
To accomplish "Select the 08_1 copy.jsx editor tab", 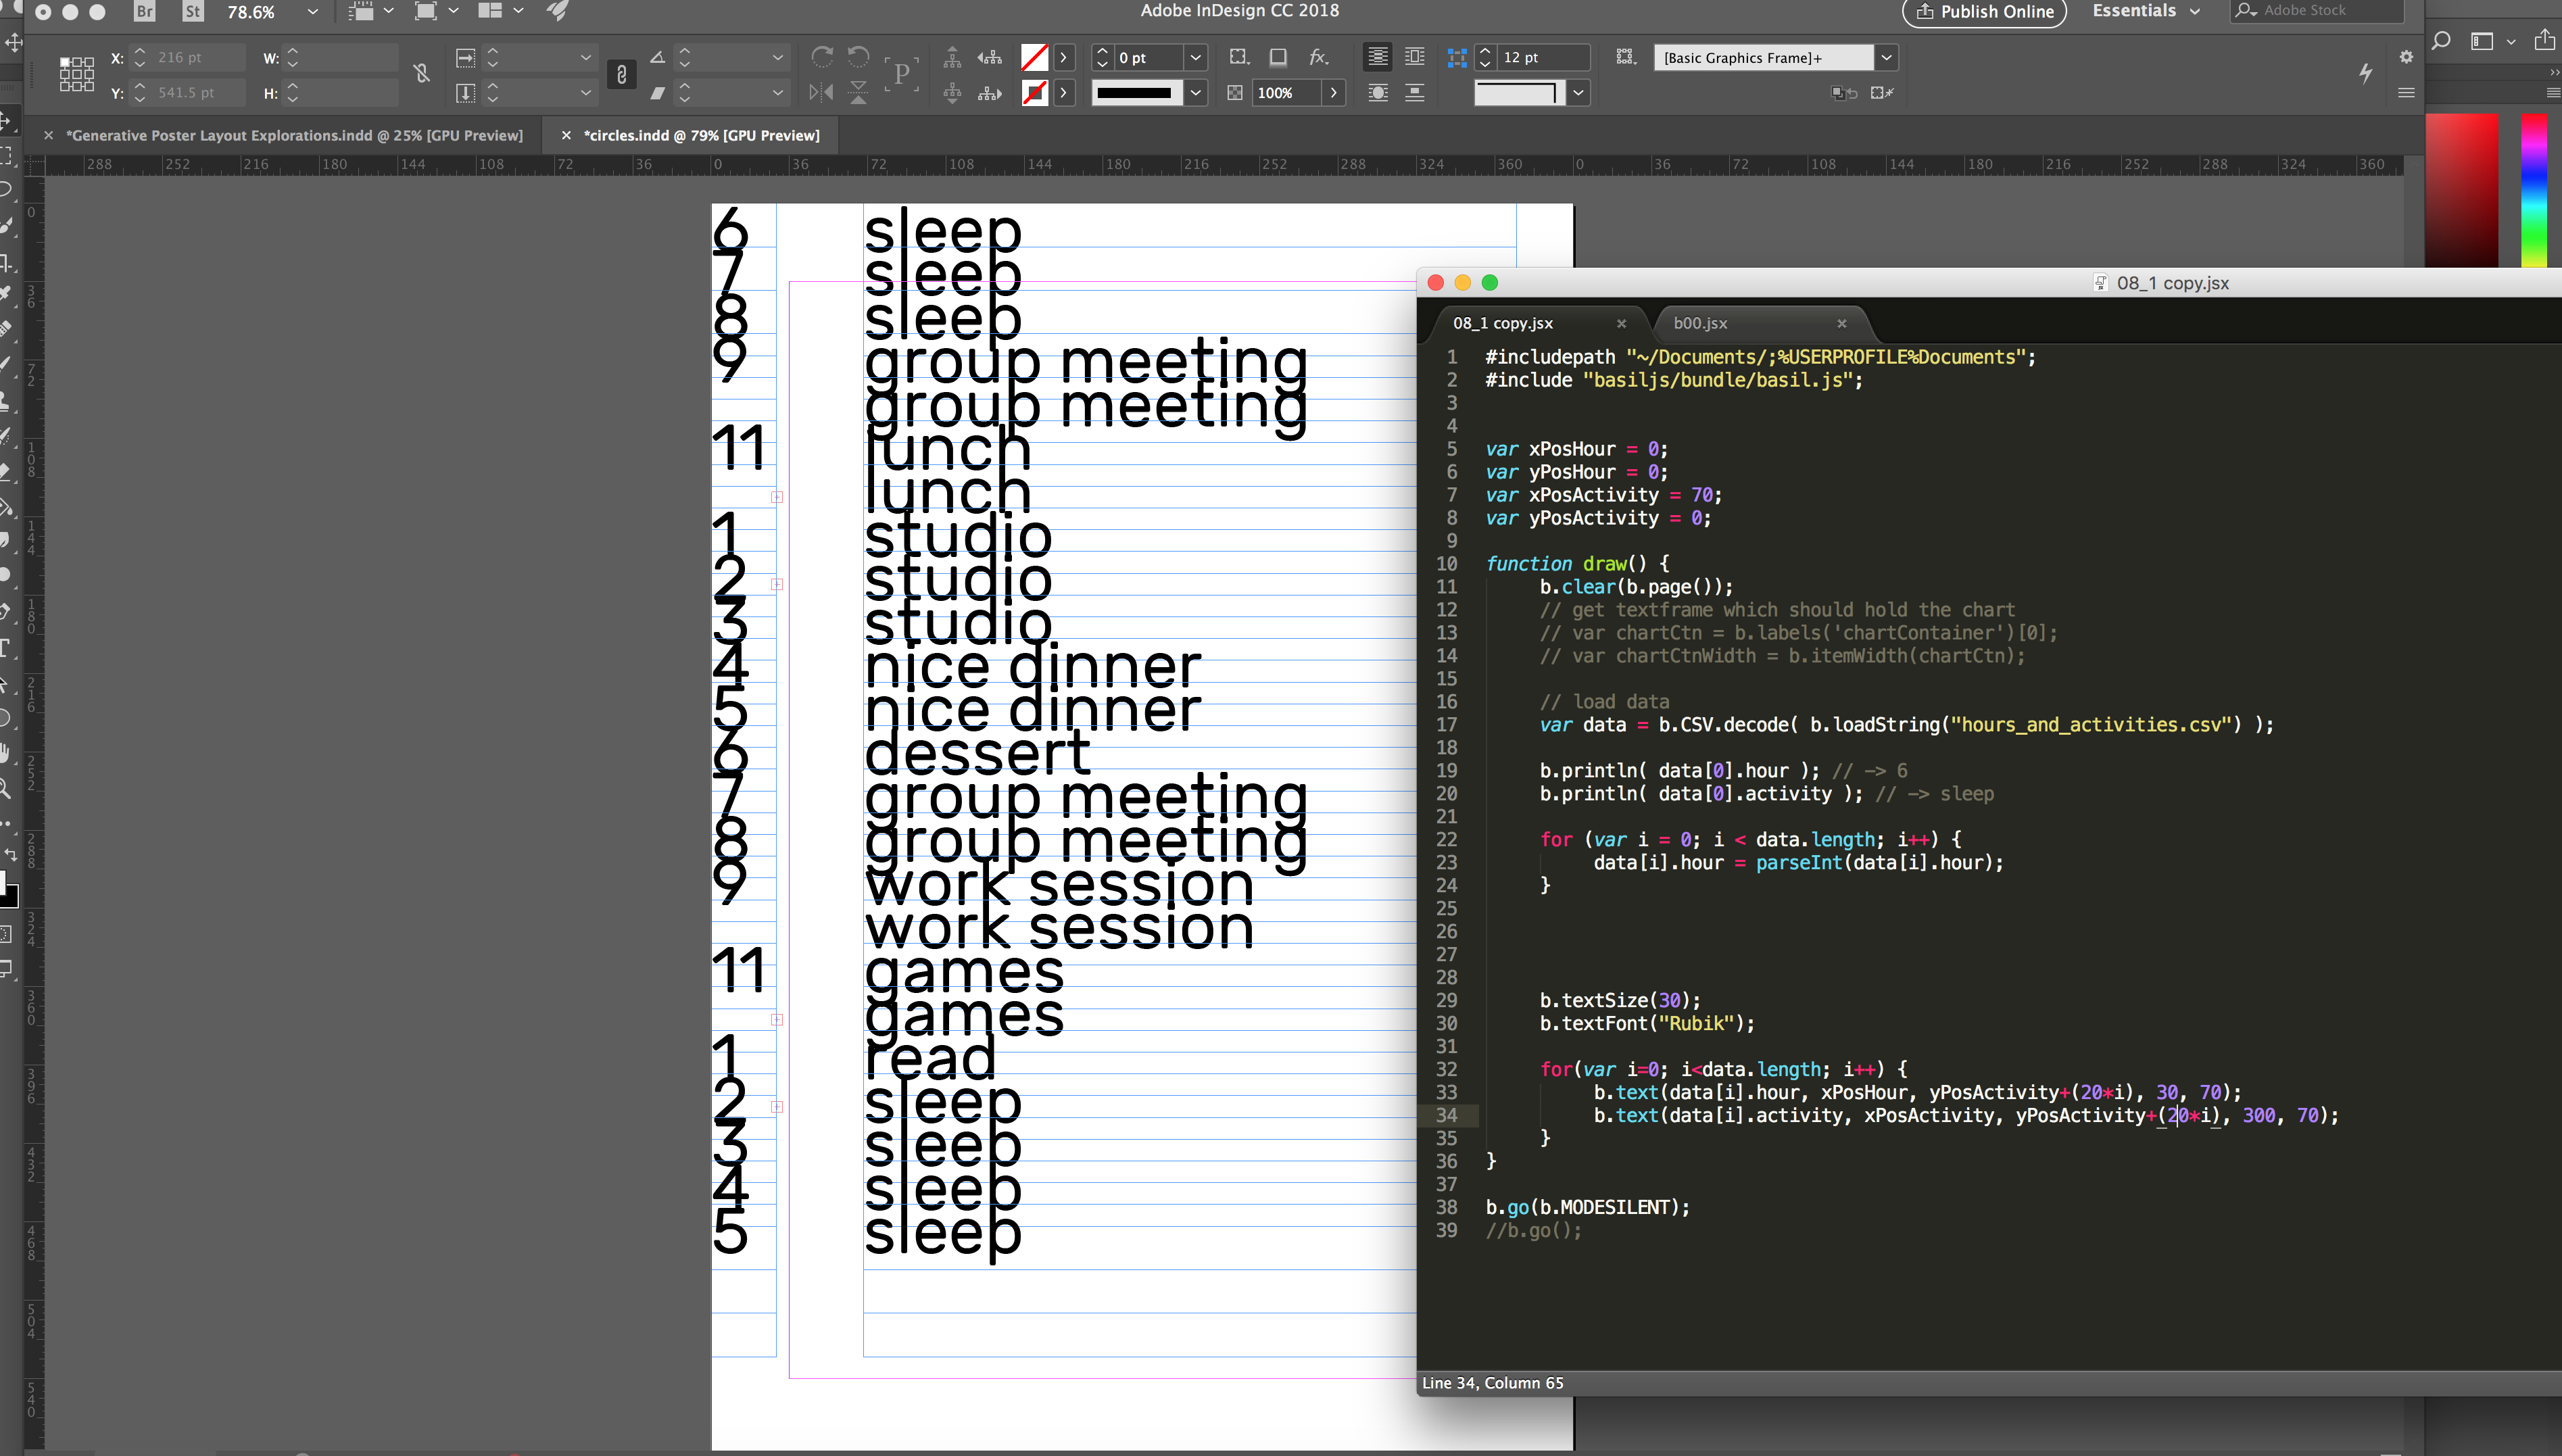I will [1502, 323].
